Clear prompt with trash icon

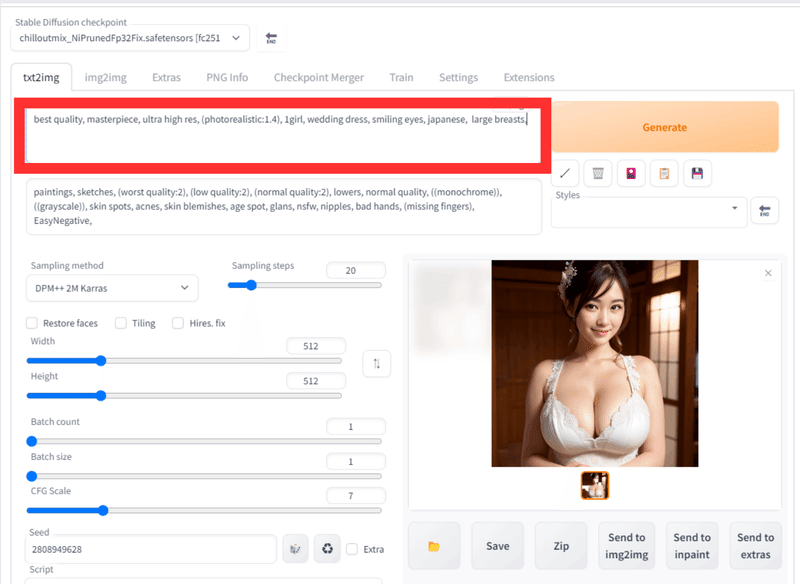pyautogui.click(x=598, y=173)
